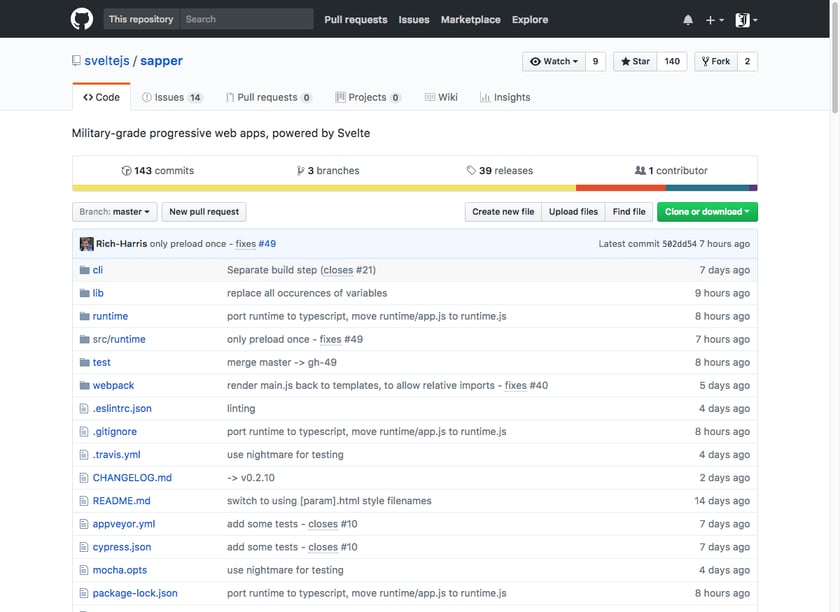Switch to the Issues 14 tab

coord(172,98)
